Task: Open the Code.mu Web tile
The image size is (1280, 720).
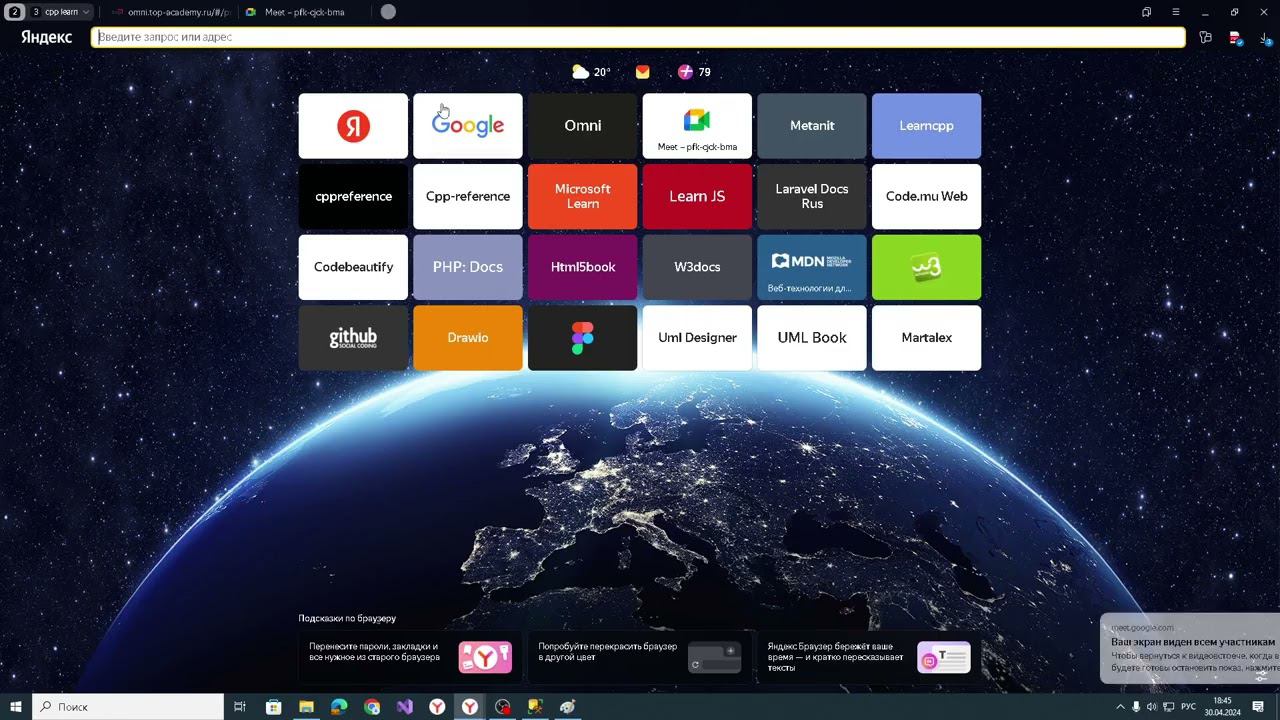Action: 927,197
